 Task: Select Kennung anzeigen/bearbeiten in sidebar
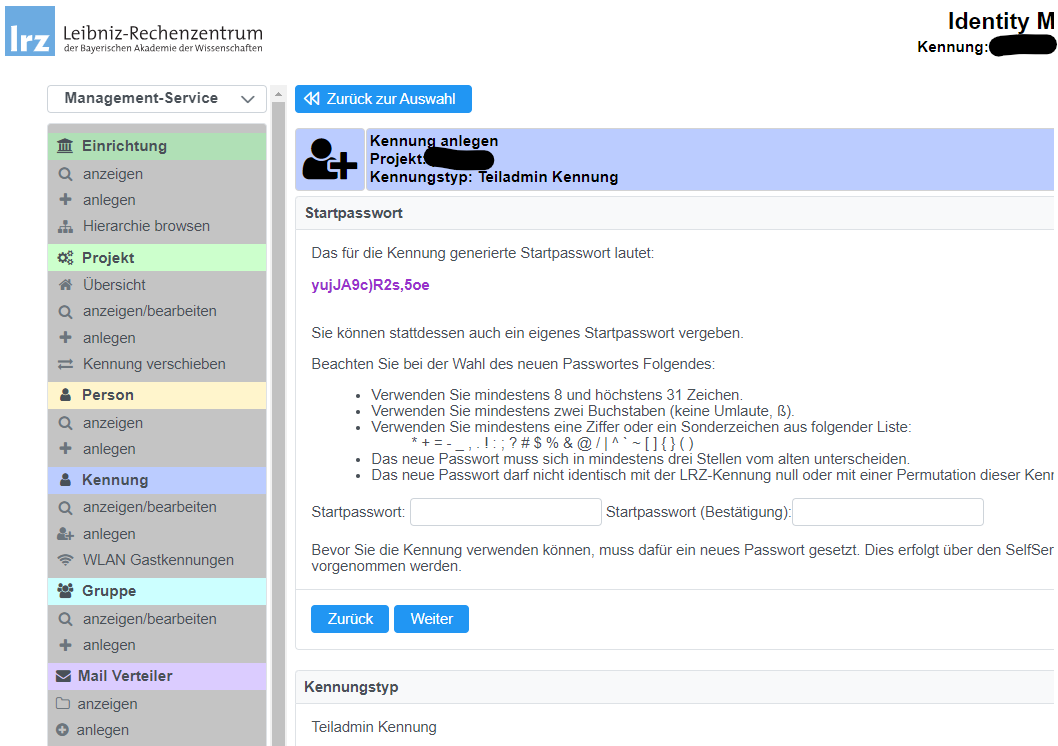point(149,507)
